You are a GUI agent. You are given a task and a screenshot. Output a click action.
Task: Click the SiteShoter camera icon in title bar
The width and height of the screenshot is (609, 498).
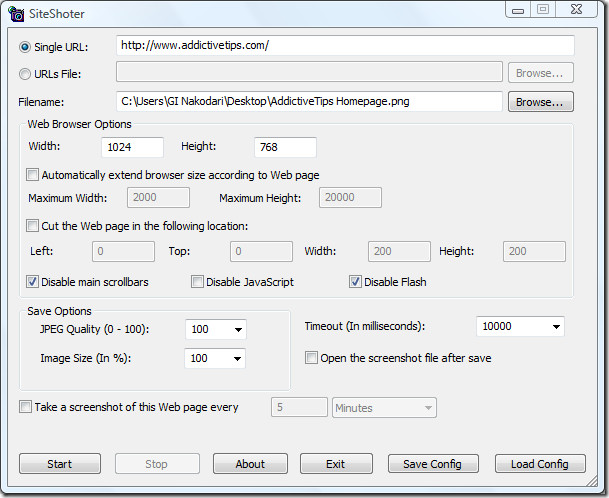pyautogui.click(x=16, y=14)
